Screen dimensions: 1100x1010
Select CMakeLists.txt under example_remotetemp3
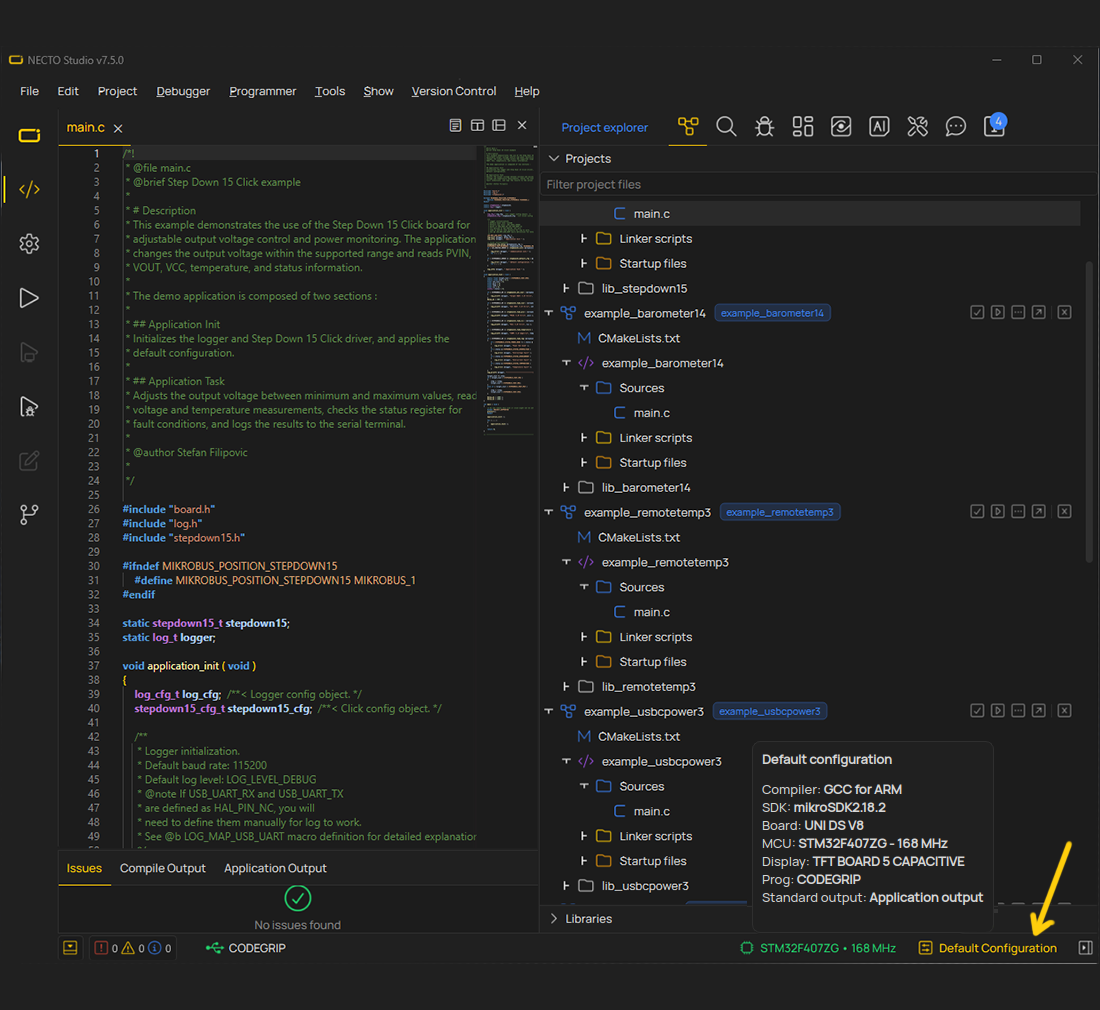click(x=638, y=537)
